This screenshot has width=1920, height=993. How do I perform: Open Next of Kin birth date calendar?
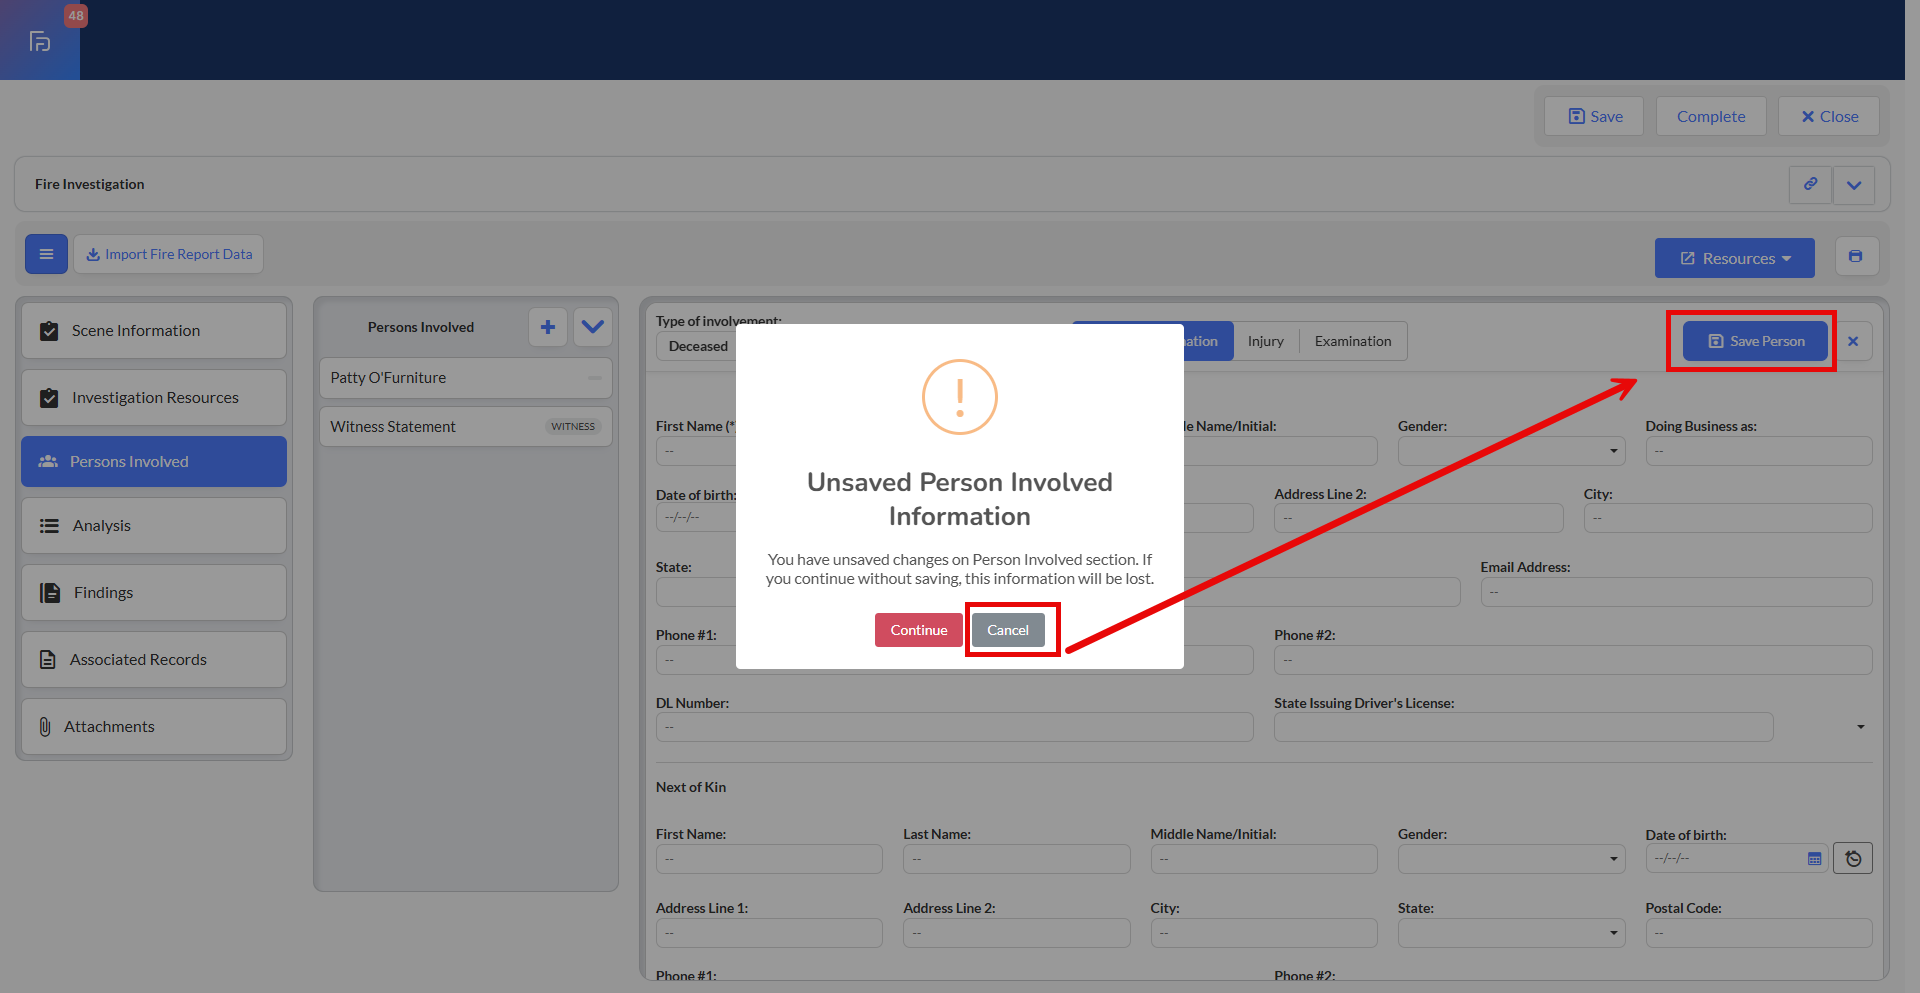(x=1814, y=859)
